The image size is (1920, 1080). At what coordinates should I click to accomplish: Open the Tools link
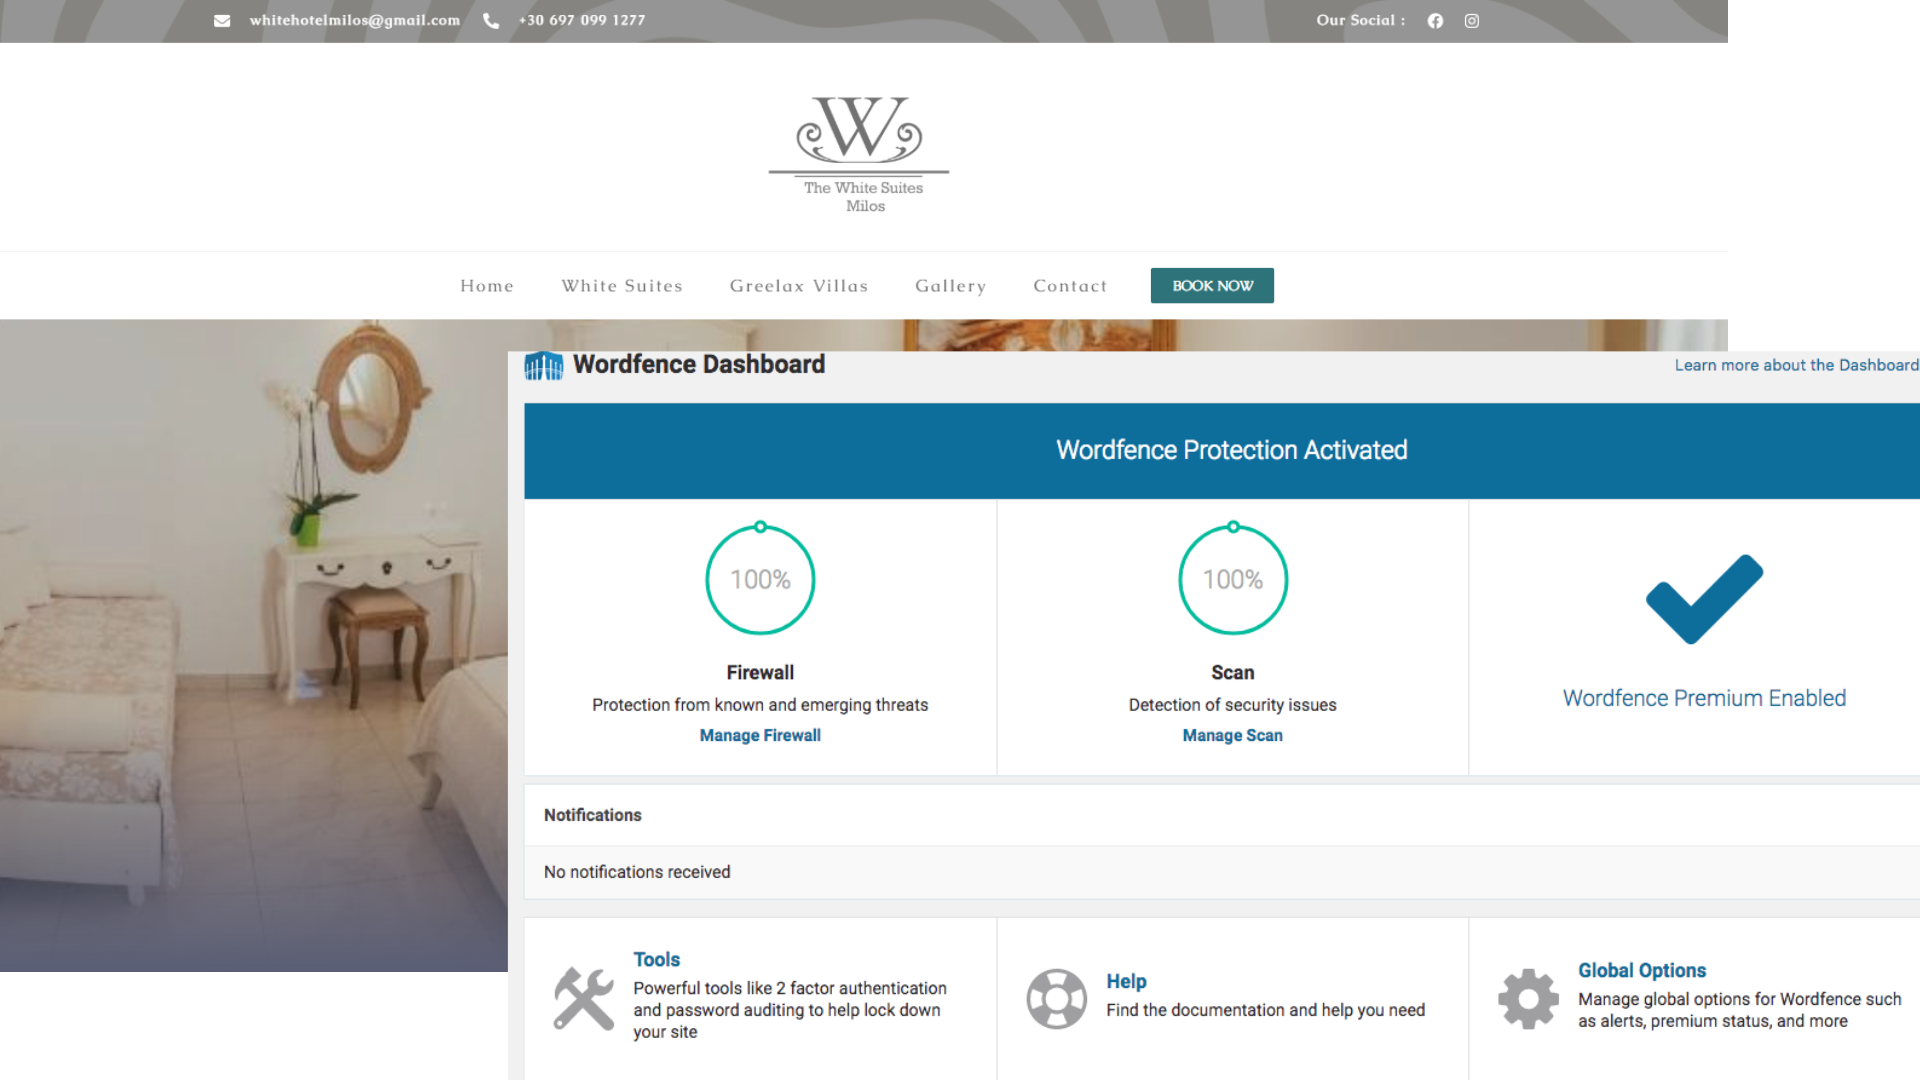click(656, 959)
